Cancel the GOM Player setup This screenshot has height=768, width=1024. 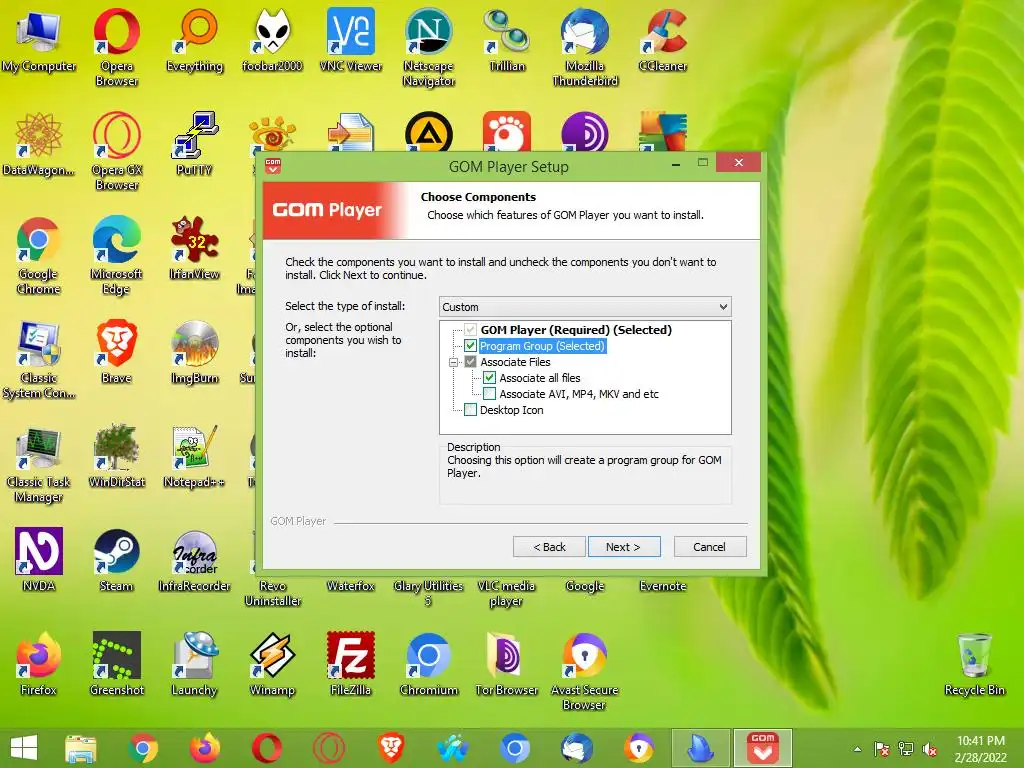(710, 547)
